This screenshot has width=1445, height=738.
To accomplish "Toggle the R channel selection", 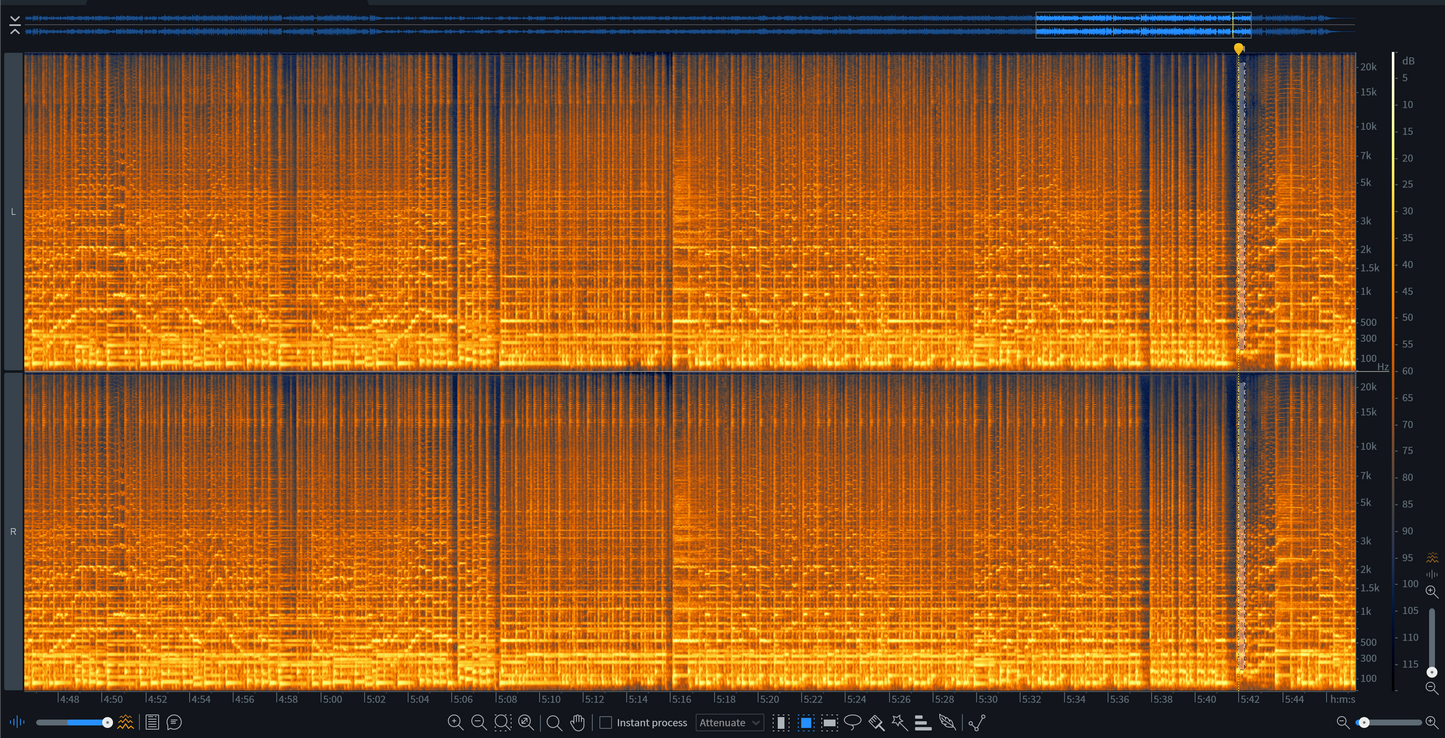I will coord(13,531).
